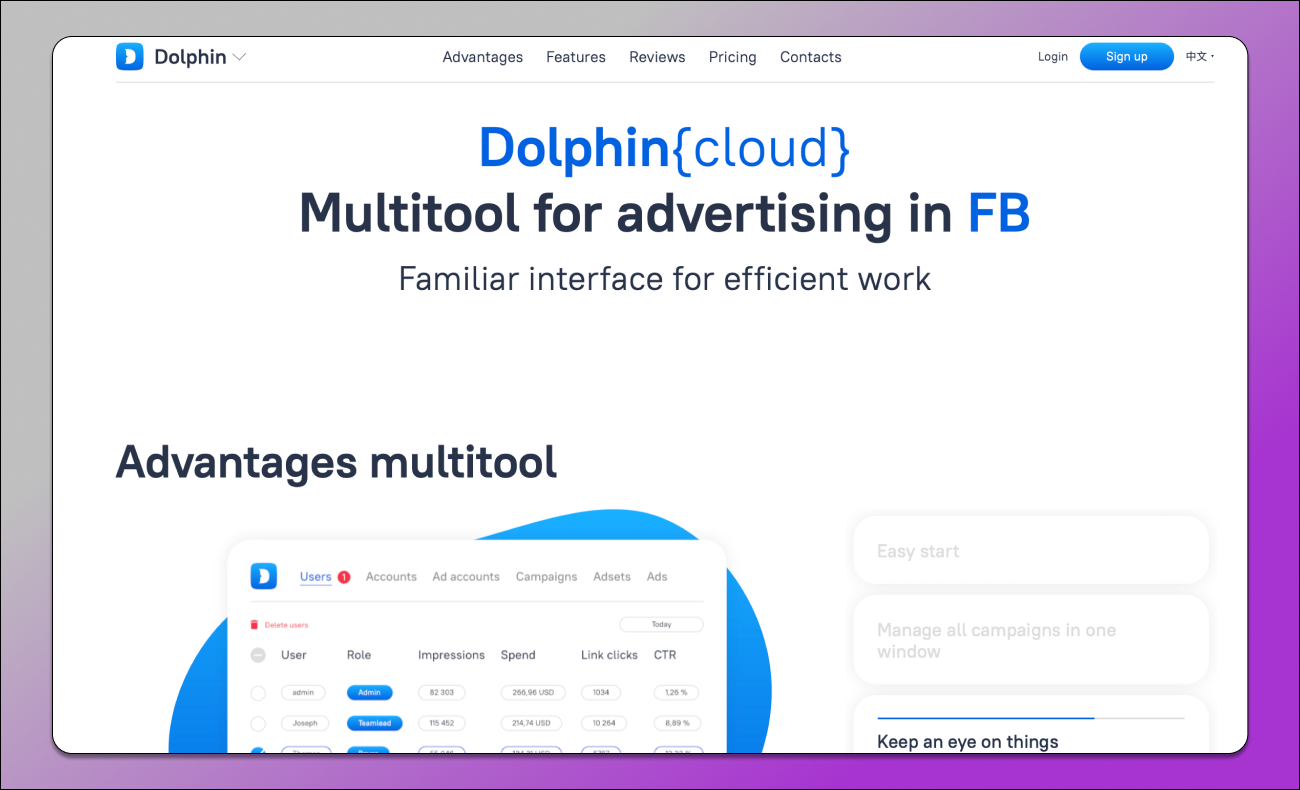Click the 266,96 USD spend value
The image size is (1300, 790).
[x=533, y=692]
